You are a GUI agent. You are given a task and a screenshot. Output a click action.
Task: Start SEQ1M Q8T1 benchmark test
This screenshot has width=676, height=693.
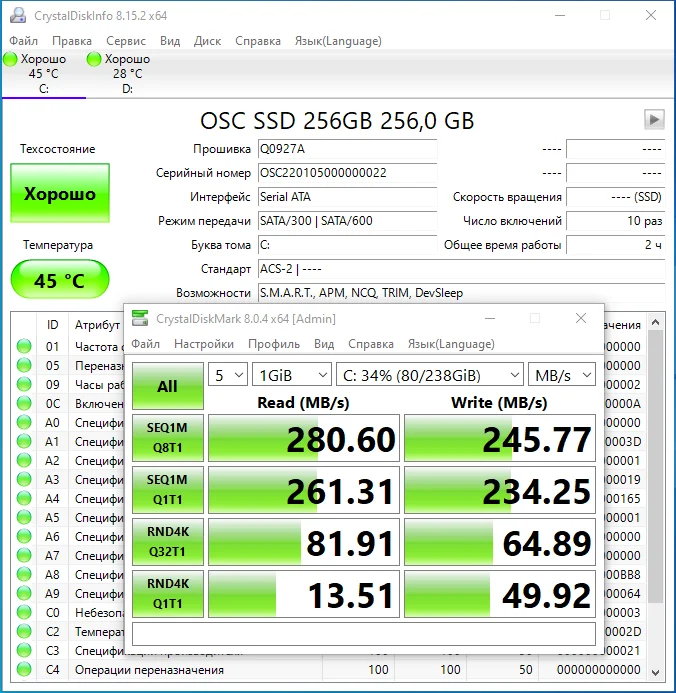(x=168, y=438)
